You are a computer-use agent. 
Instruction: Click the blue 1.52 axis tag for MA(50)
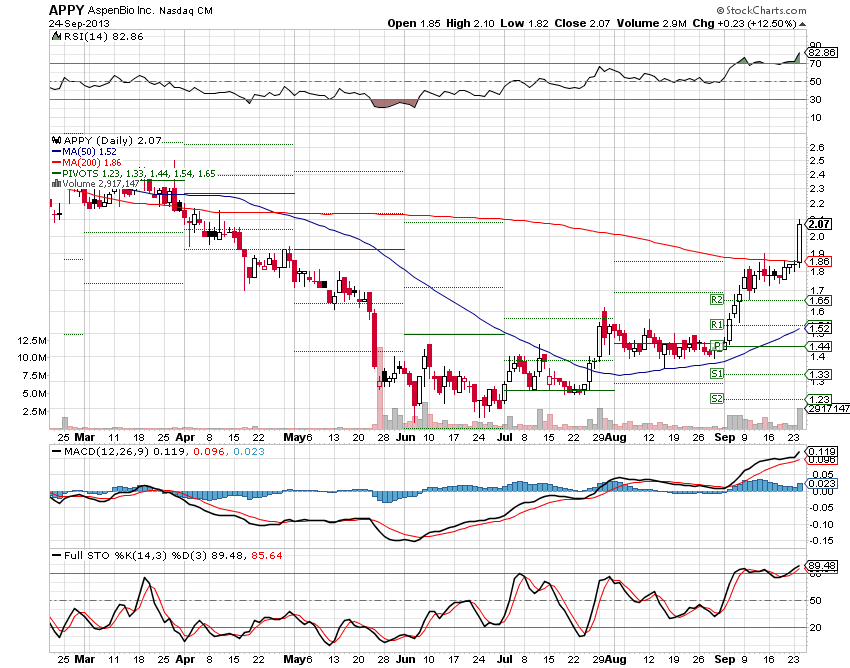coord(819,329)
